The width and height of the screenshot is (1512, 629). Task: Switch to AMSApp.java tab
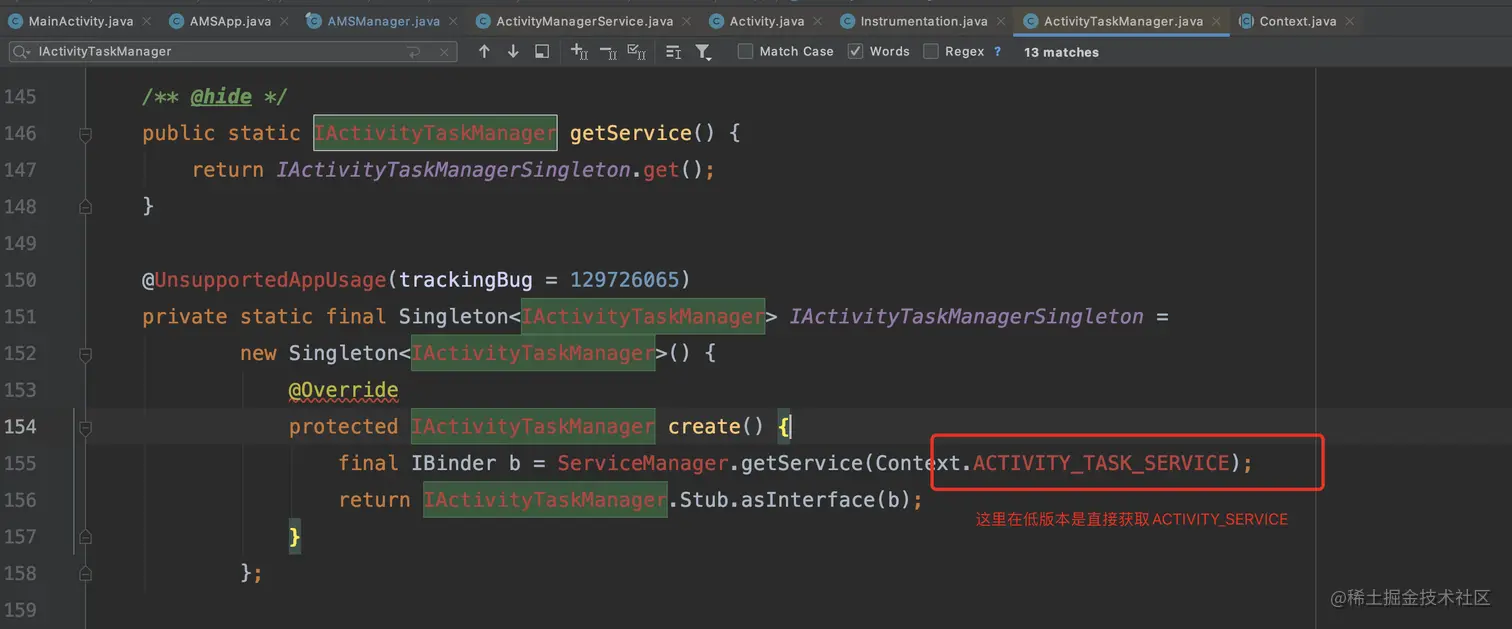(230, 21)
